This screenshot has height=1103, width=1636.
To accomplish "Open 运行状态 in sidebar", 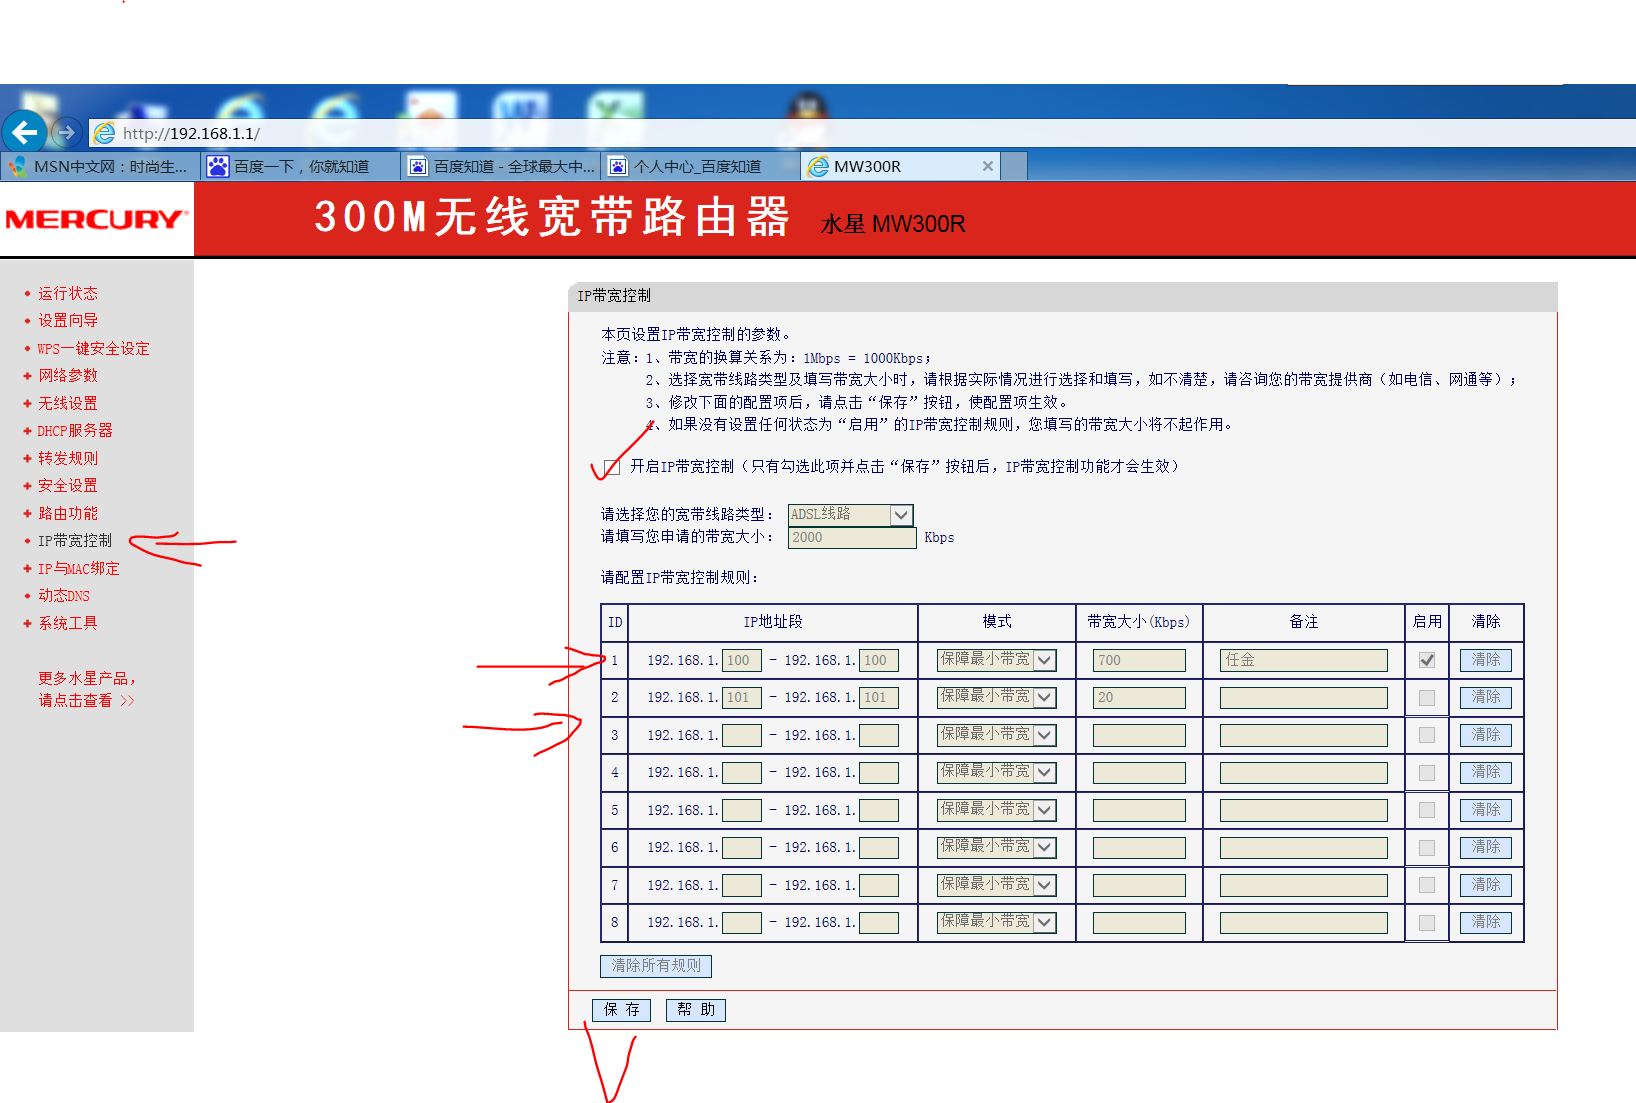I will (68, 293).
